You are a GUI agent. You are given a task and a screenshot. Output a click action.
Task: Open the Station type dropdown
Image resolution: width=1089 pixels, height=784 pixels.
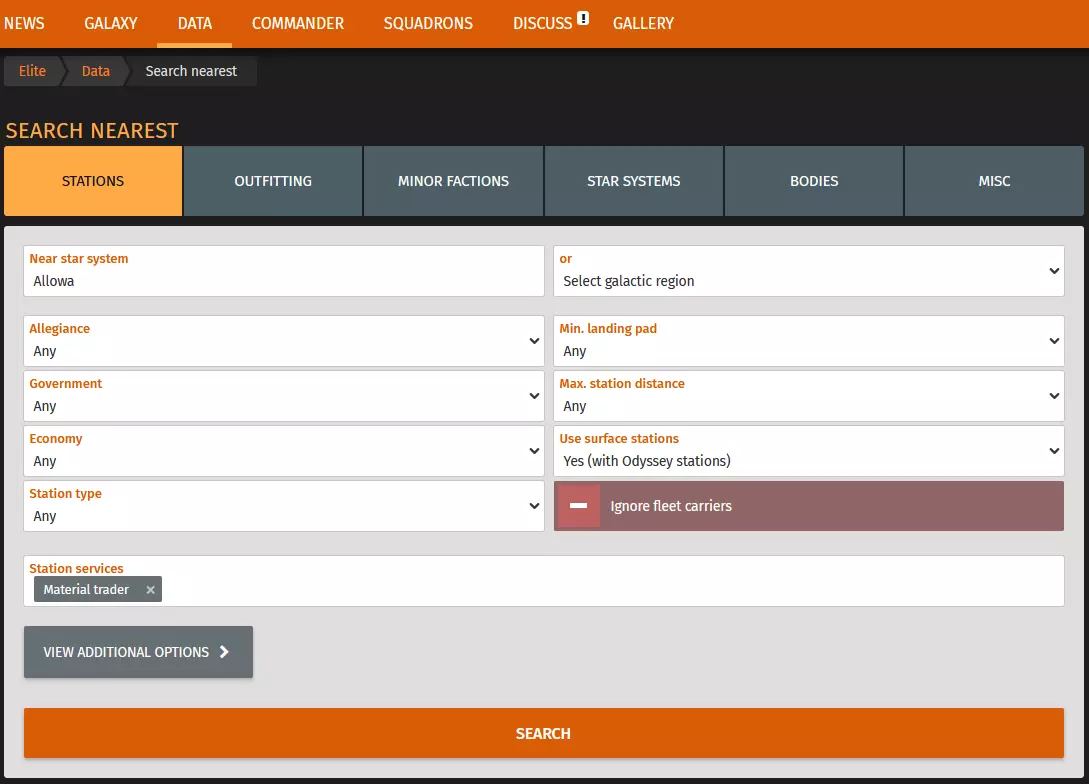(284, 506)
